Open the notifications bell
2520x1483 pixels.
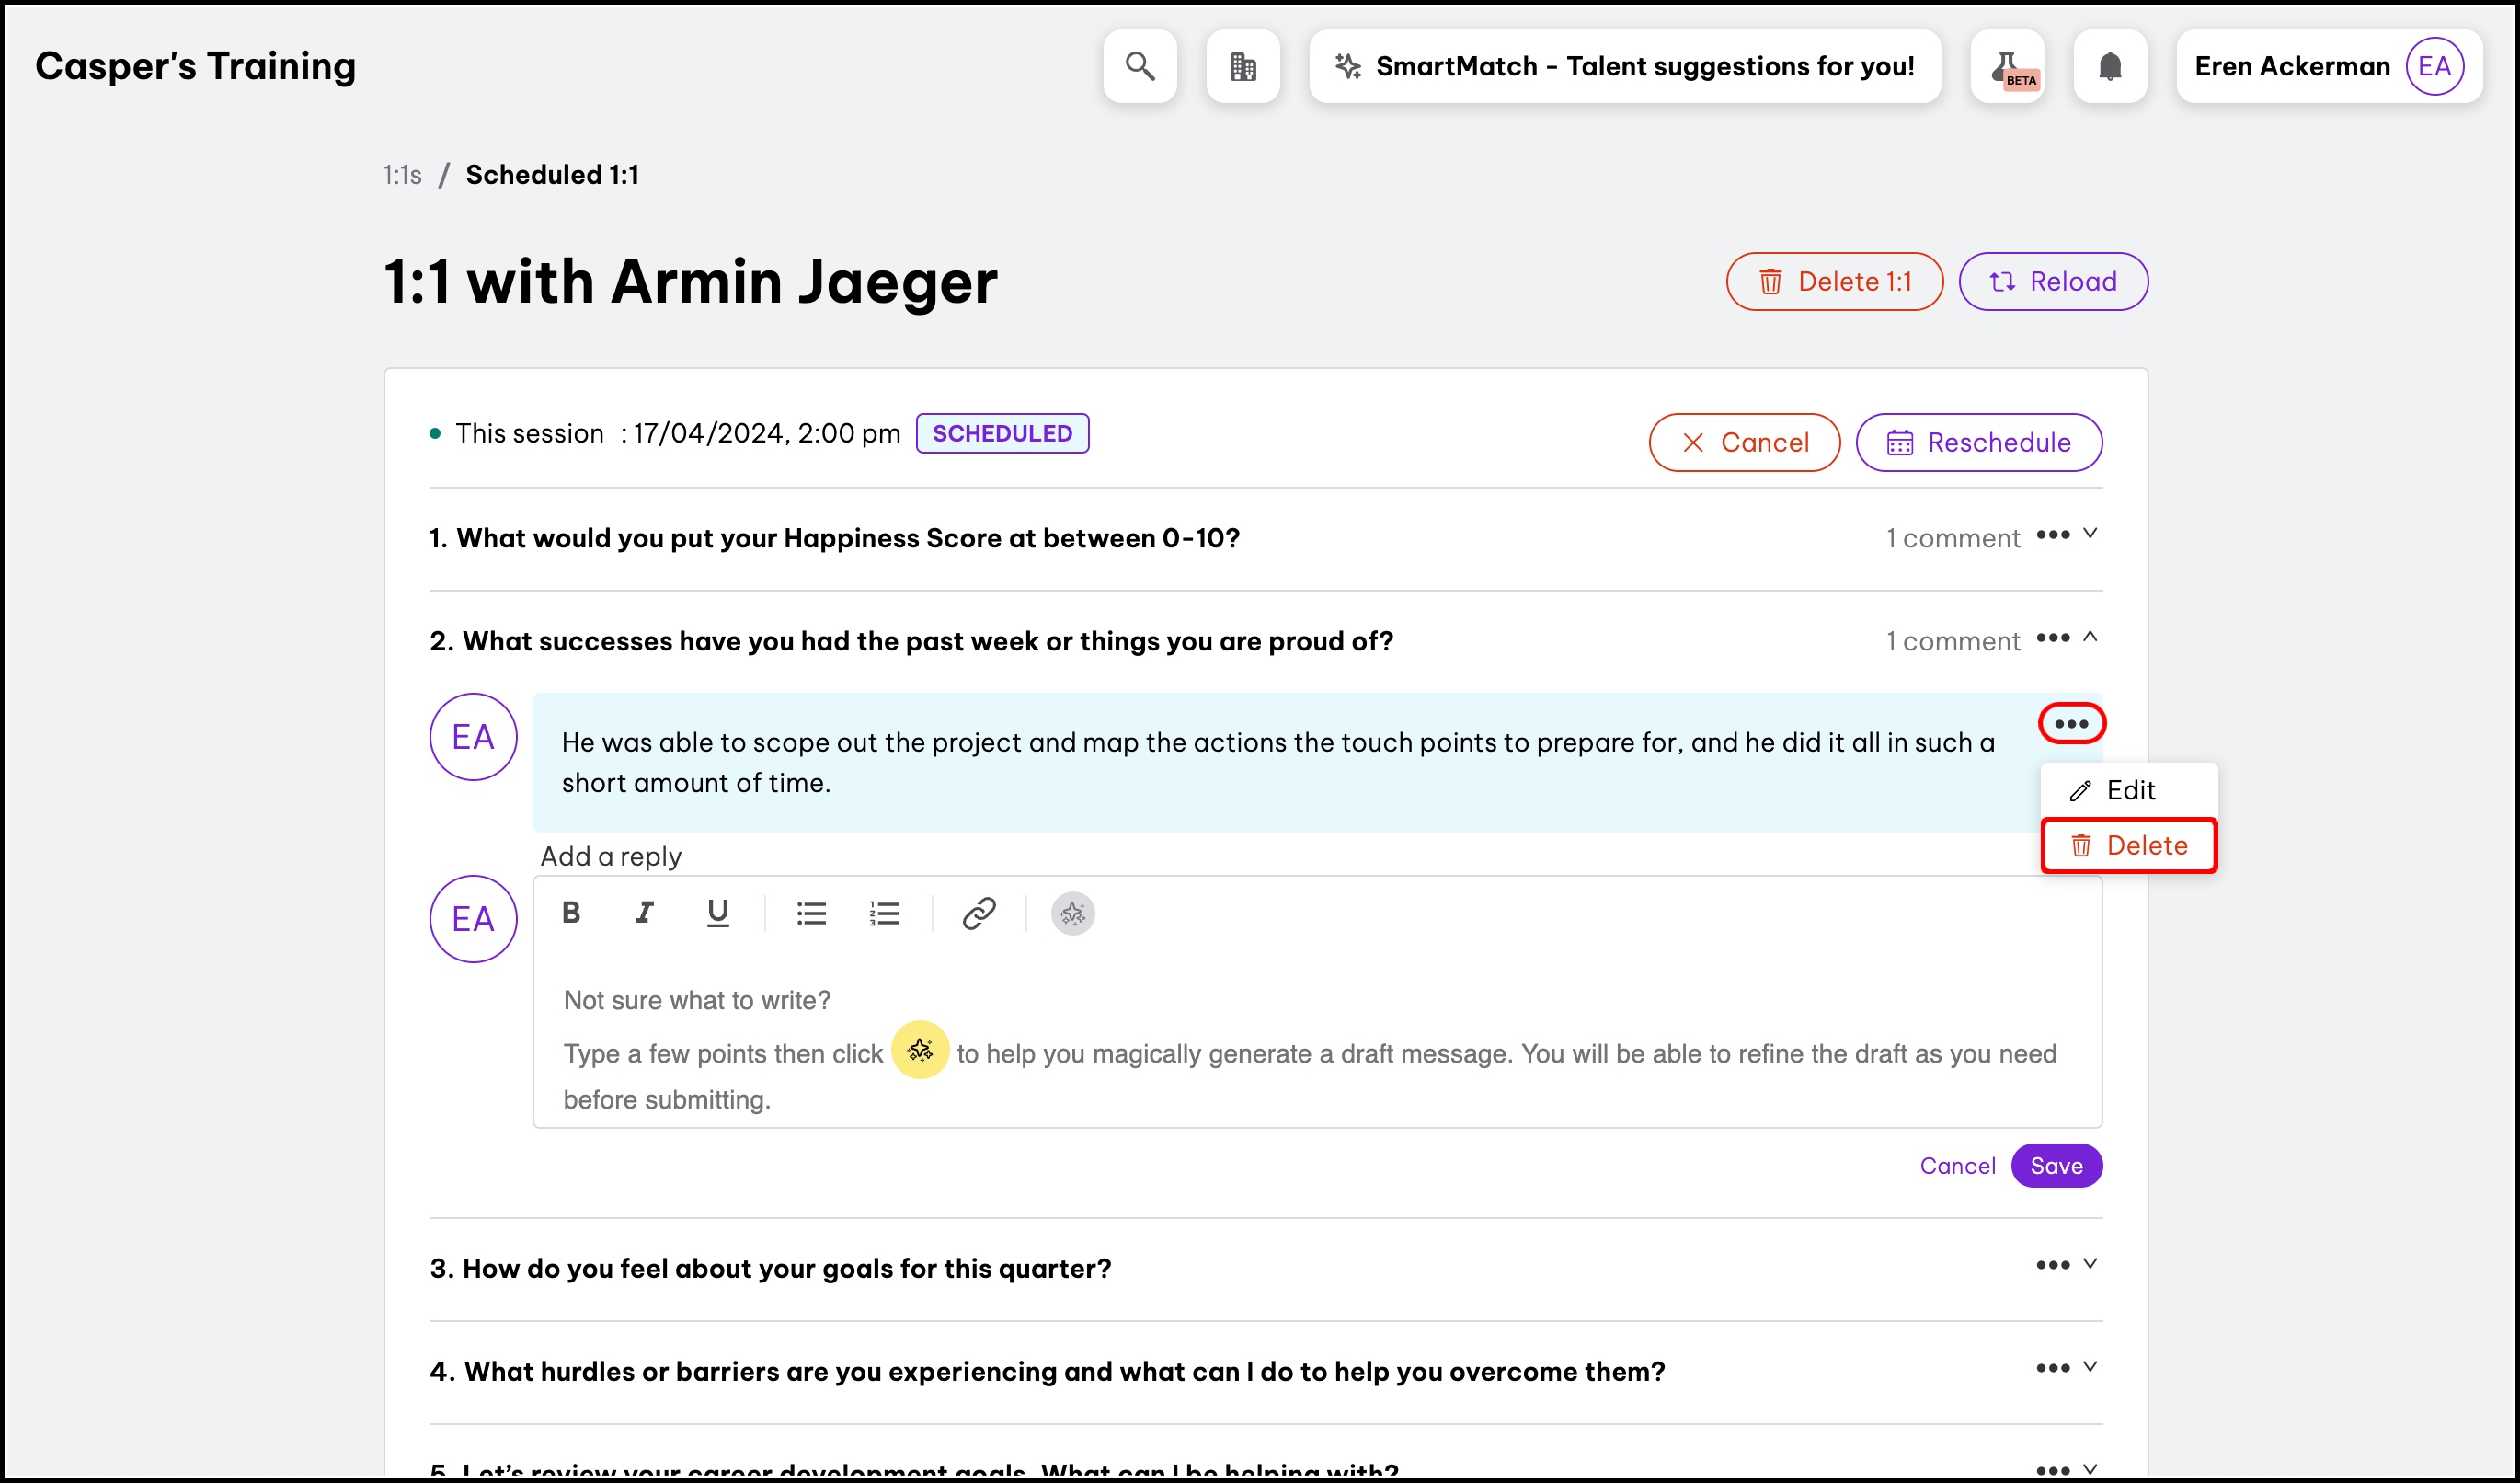click(x=2110, y=66)
